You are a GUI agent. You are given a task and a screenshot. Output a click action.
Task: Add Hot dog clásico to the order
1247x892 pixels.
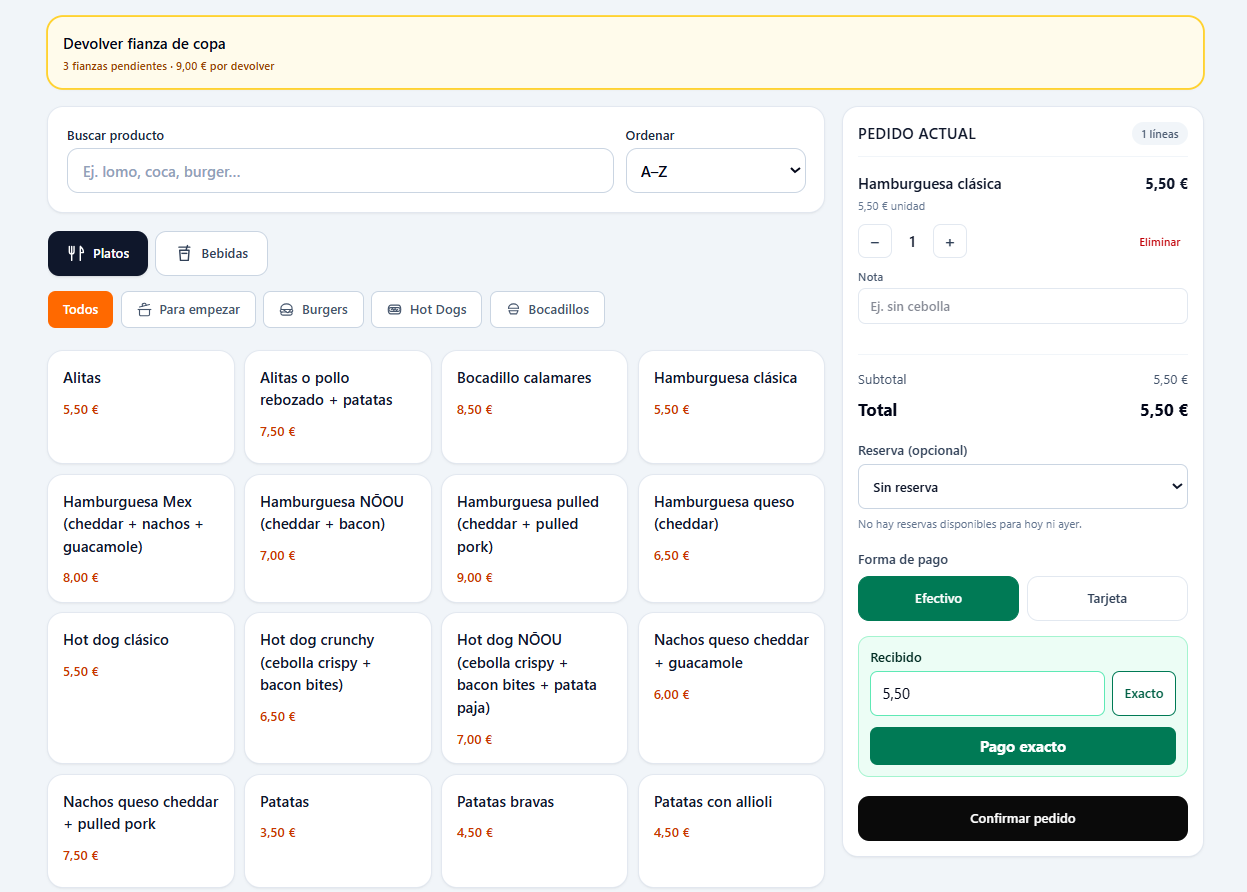pyautogui.click(x=141, y=688)
